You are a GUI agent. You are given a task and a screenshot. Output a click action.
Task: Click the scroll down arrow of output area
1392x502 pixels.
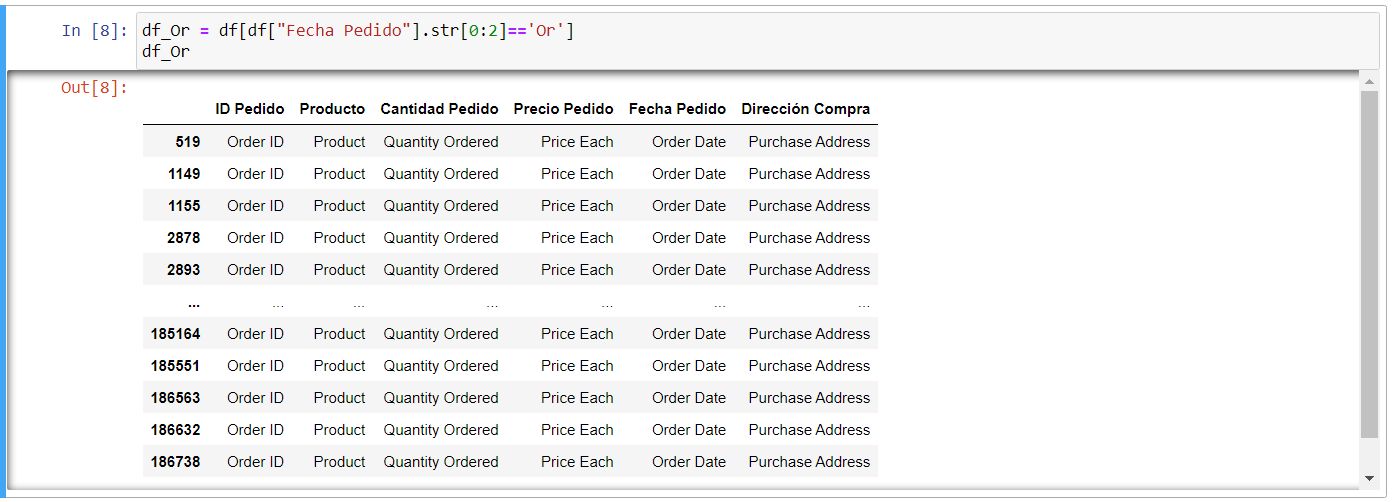[x=1369, y=479]
